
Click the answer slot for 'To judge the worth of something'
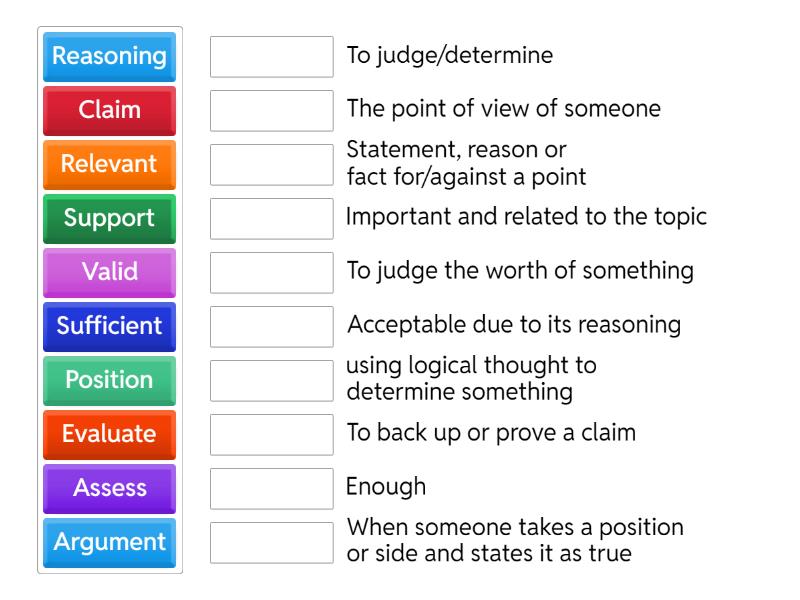point(271,273)
